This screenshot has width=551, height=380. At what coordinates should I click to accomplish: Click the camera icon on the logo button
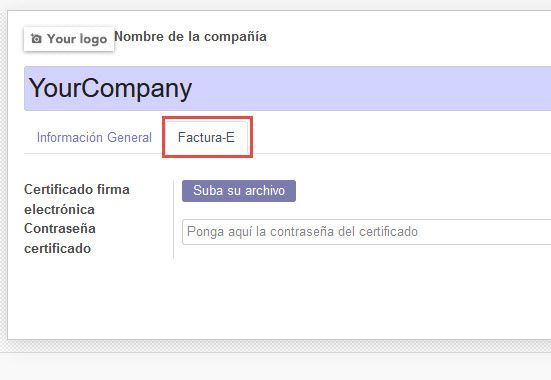(x=36, y=39)
